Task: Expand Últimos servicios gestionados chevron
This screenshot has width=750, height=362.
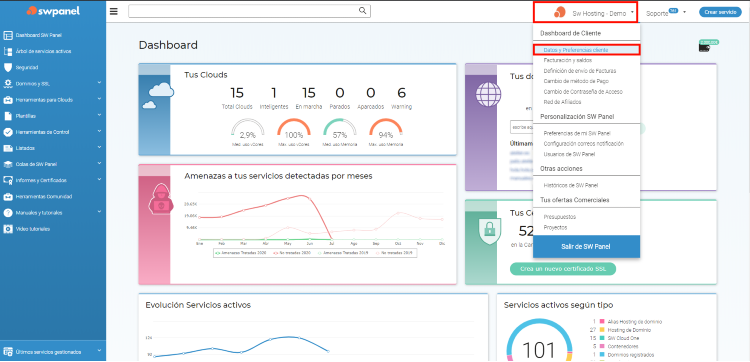Action: [x=99, y=351]
